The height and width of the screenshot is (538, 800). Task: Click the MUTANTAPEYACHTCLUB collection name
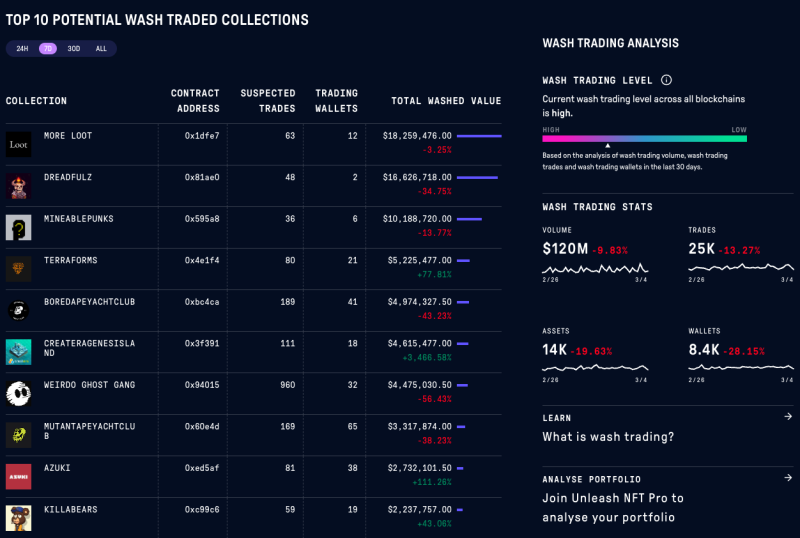point(89,431)
